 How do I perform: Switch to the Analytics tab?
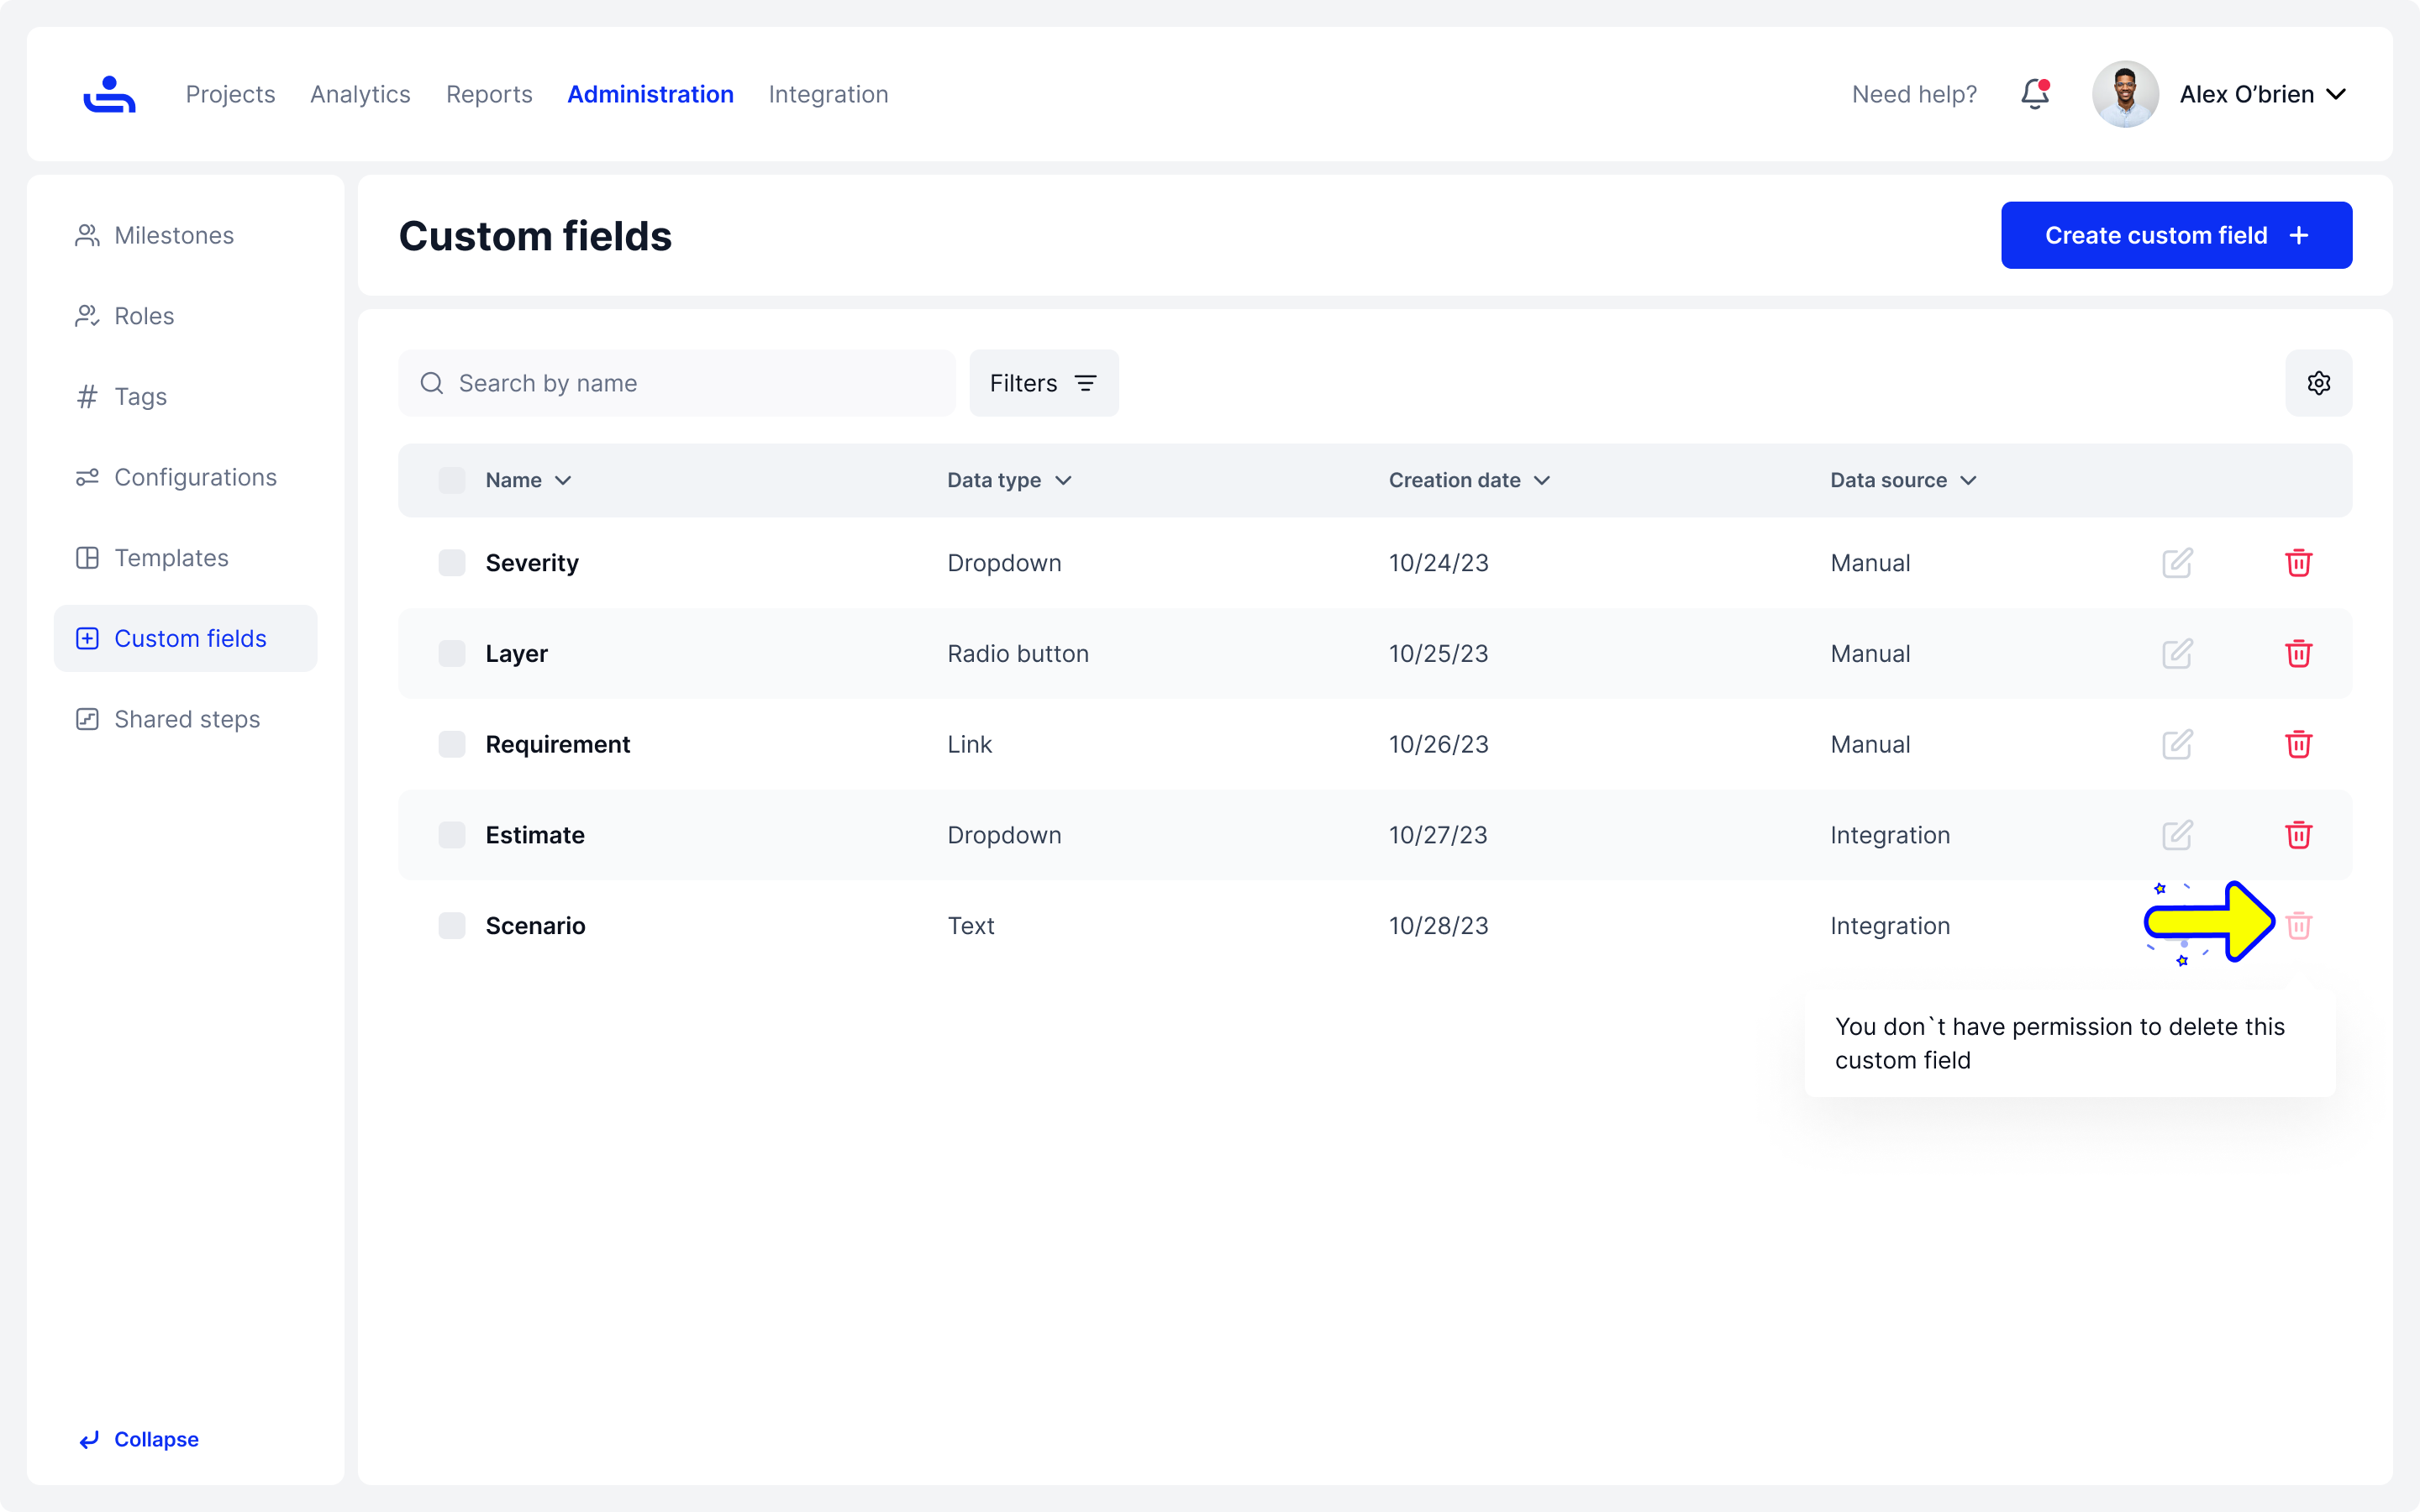(x=360, y=94)
